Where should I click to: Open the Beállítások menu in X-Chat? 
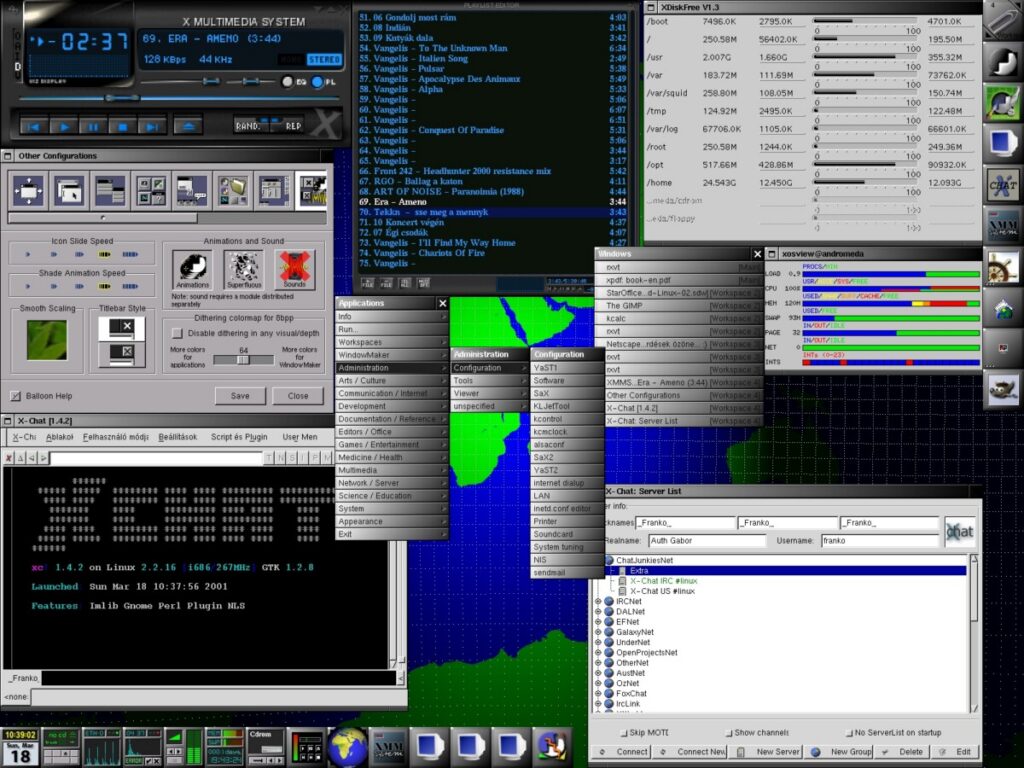pyautogui.click(x=180, y=437)
